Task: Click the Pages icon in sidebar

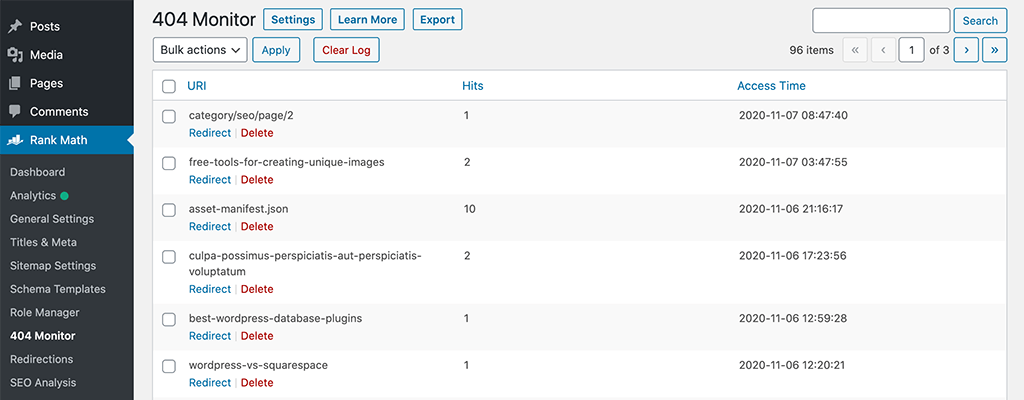Action: 15,84
